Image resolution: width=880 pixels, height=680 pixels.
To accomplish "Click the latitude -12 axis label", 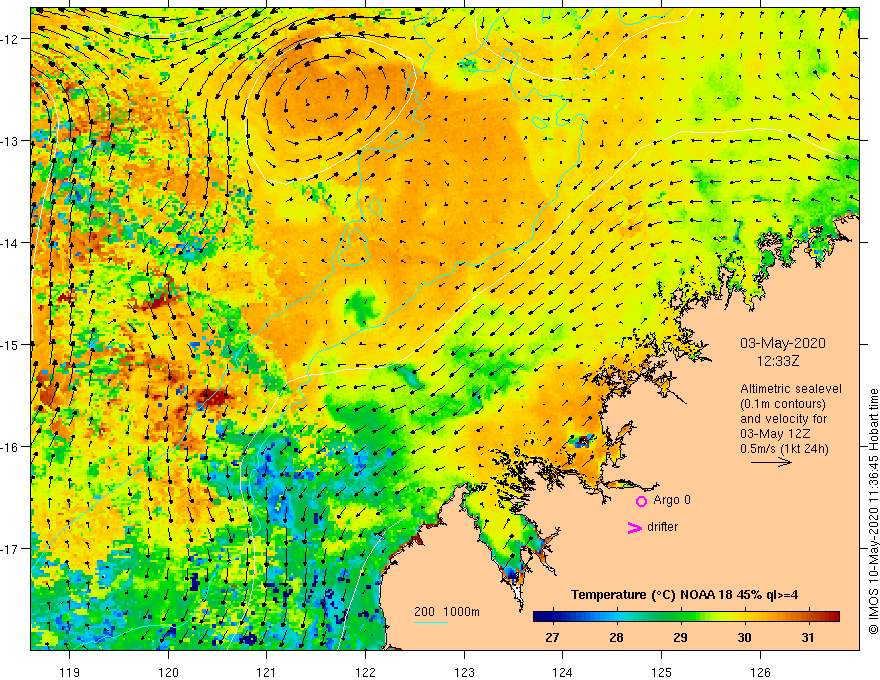I will pos(11,39).
